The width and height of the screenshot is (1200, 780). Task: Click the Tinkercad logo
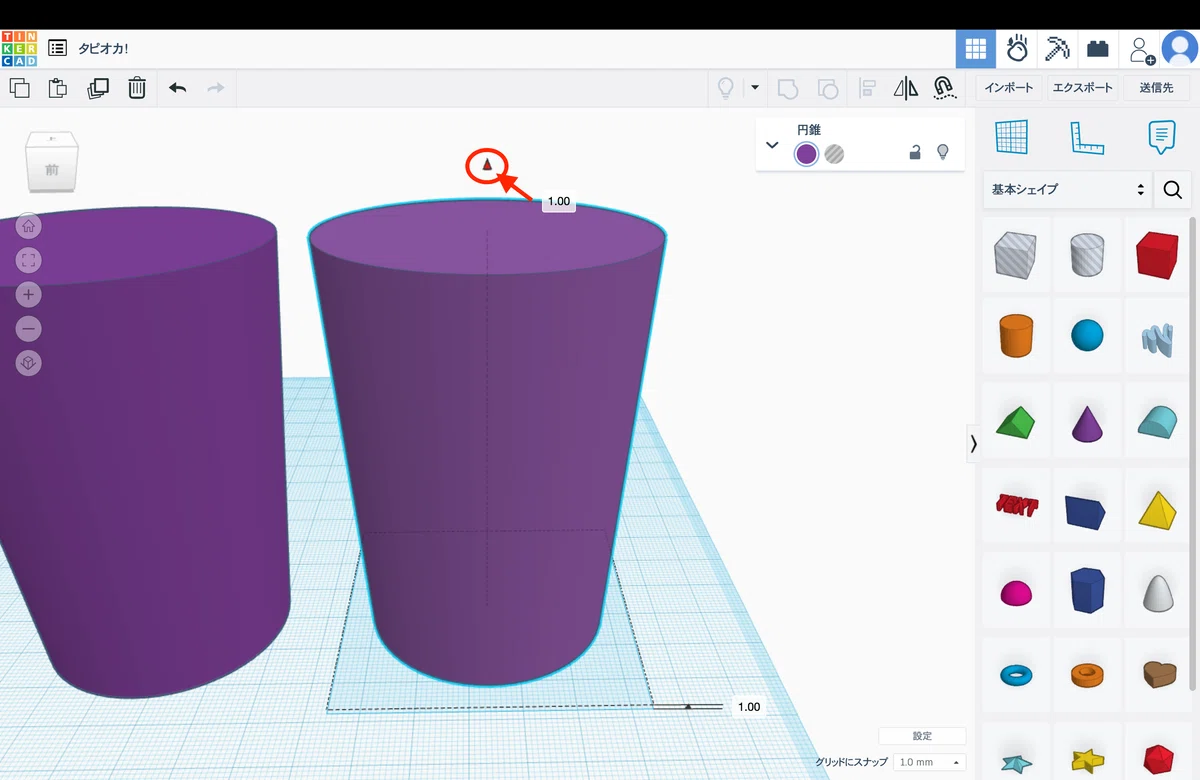19,48
